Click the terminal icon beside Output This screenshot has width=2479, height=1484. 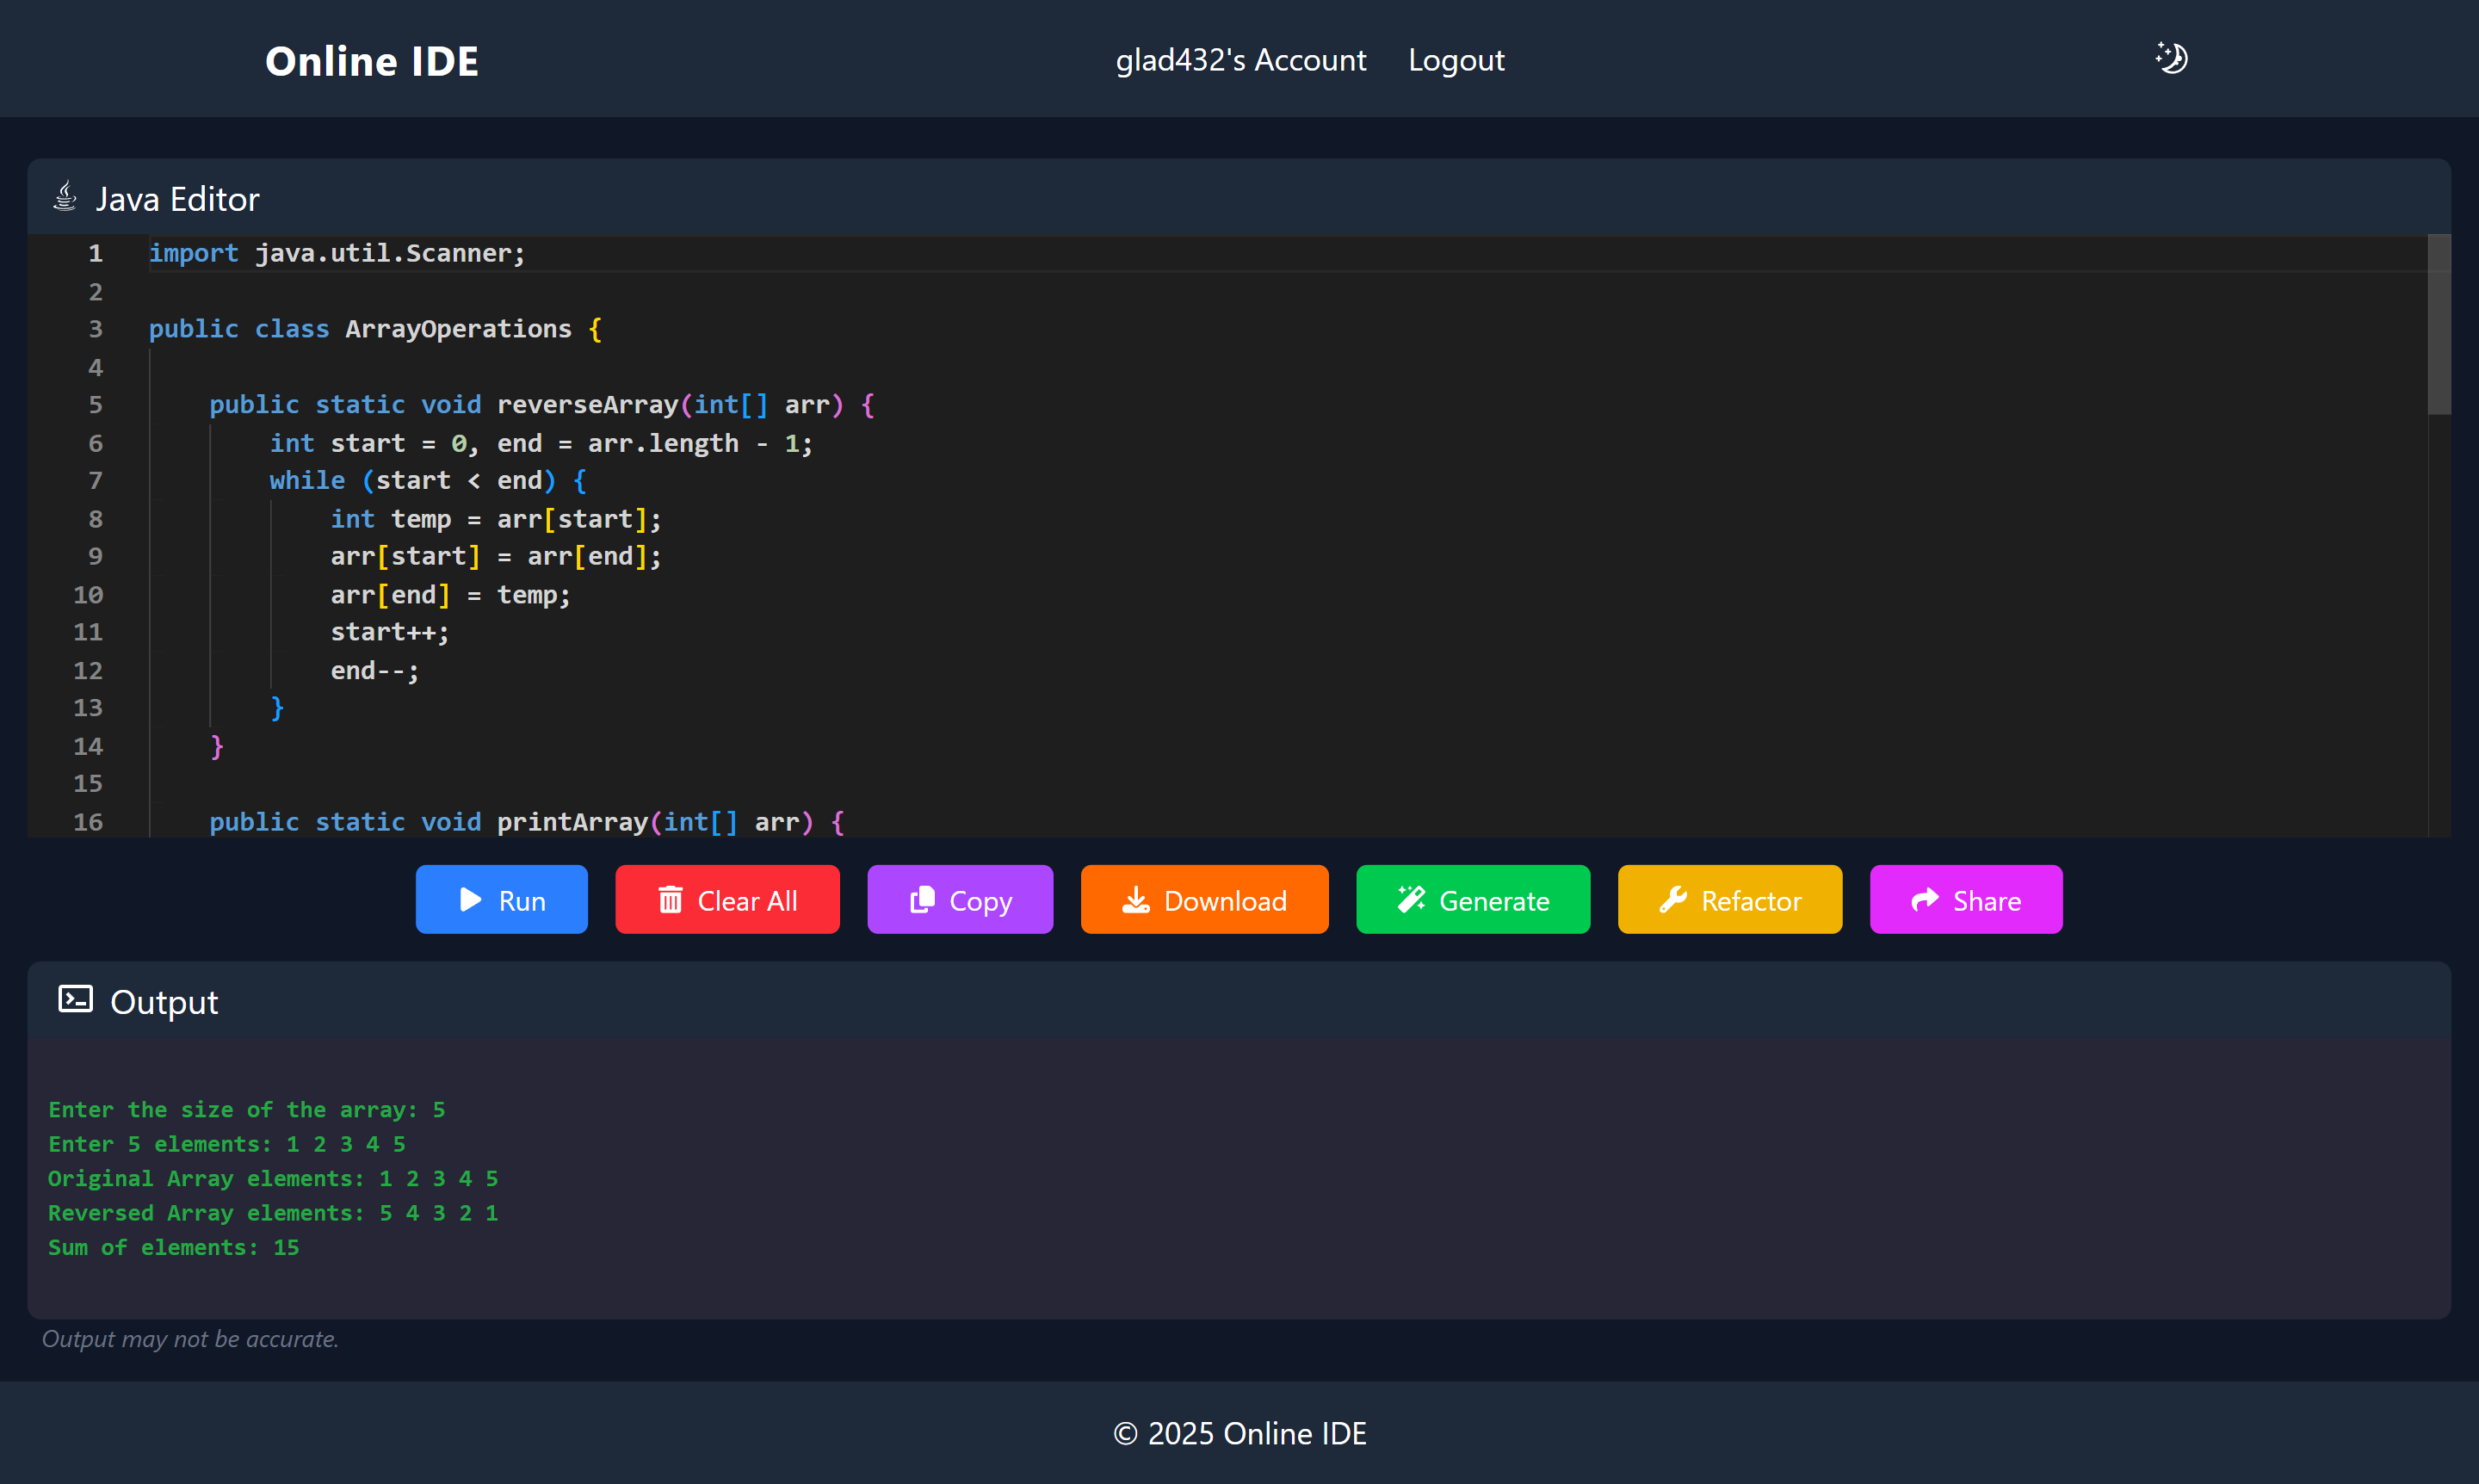pos(76,999)
